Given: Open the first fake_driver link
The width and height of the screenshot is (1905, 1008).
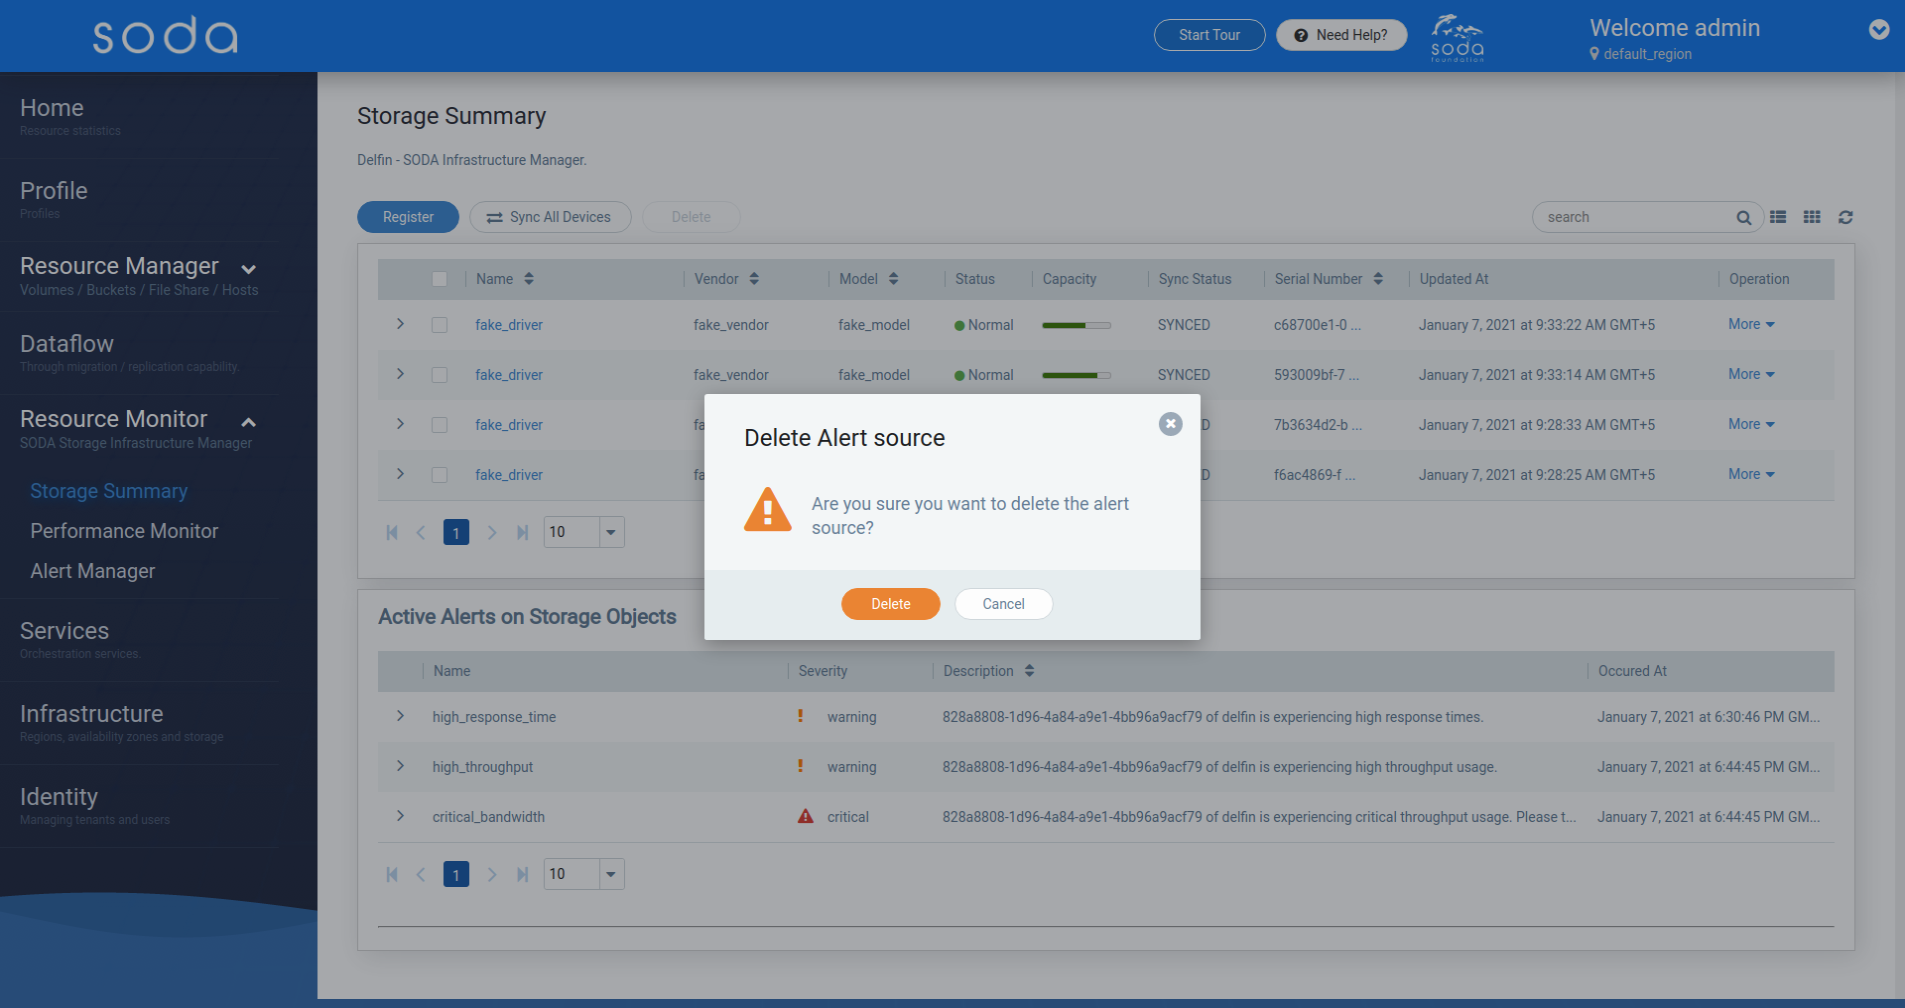Looking at the screenshot, I should point(509,325).
